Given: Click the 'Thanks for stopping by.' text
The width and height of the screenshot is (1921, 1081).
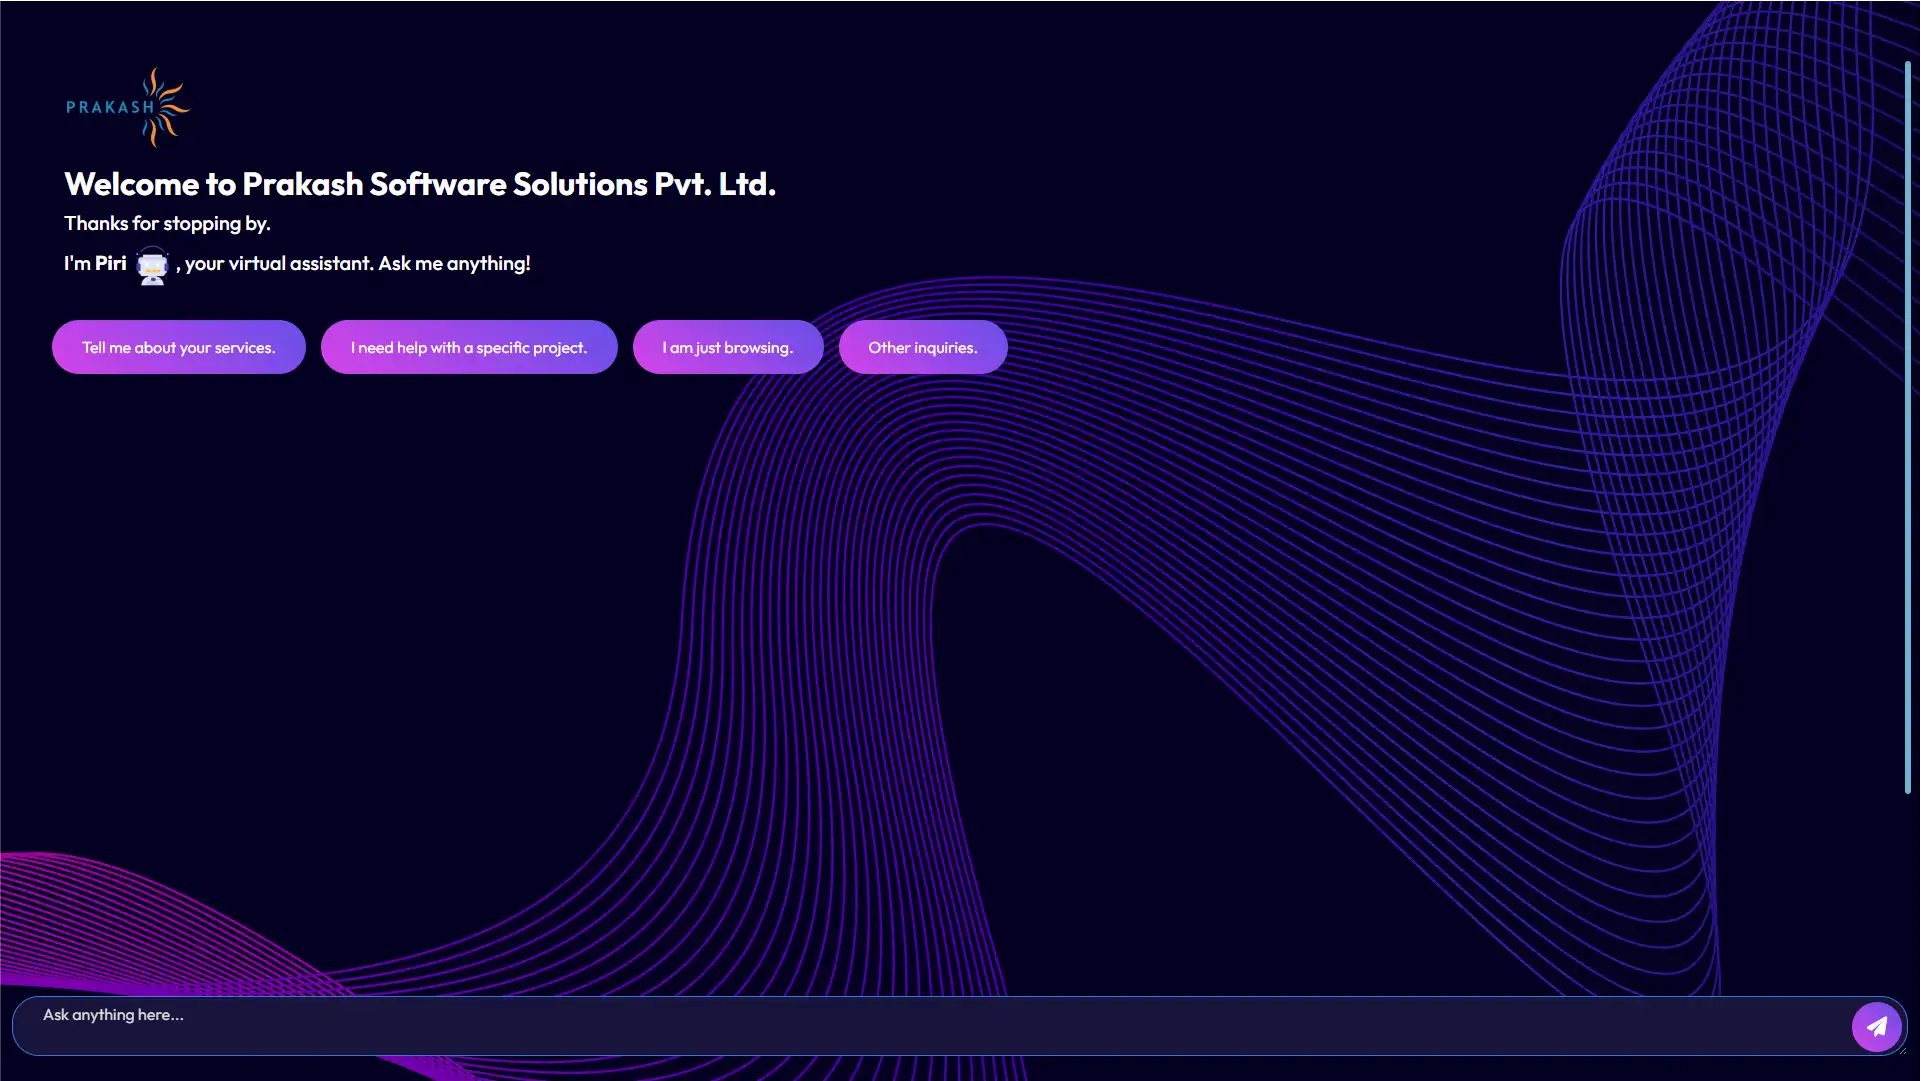Looking at the screenshot, I should pos(167,223).
